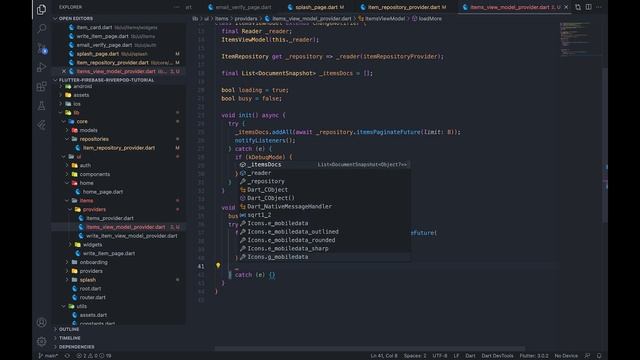This screenshot has width=640, height=360.
Task: Open Explorer Views and More Actions ellipsis
Action: pos(176,7)
